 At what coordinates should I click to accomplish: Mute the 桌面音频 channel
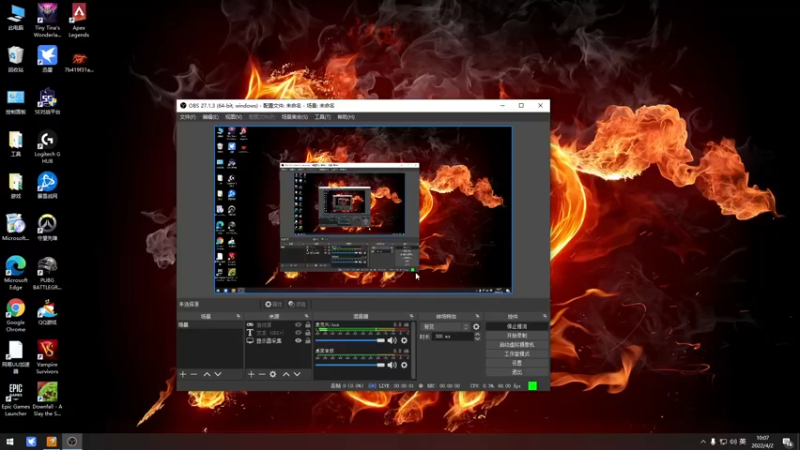[392, 365]
